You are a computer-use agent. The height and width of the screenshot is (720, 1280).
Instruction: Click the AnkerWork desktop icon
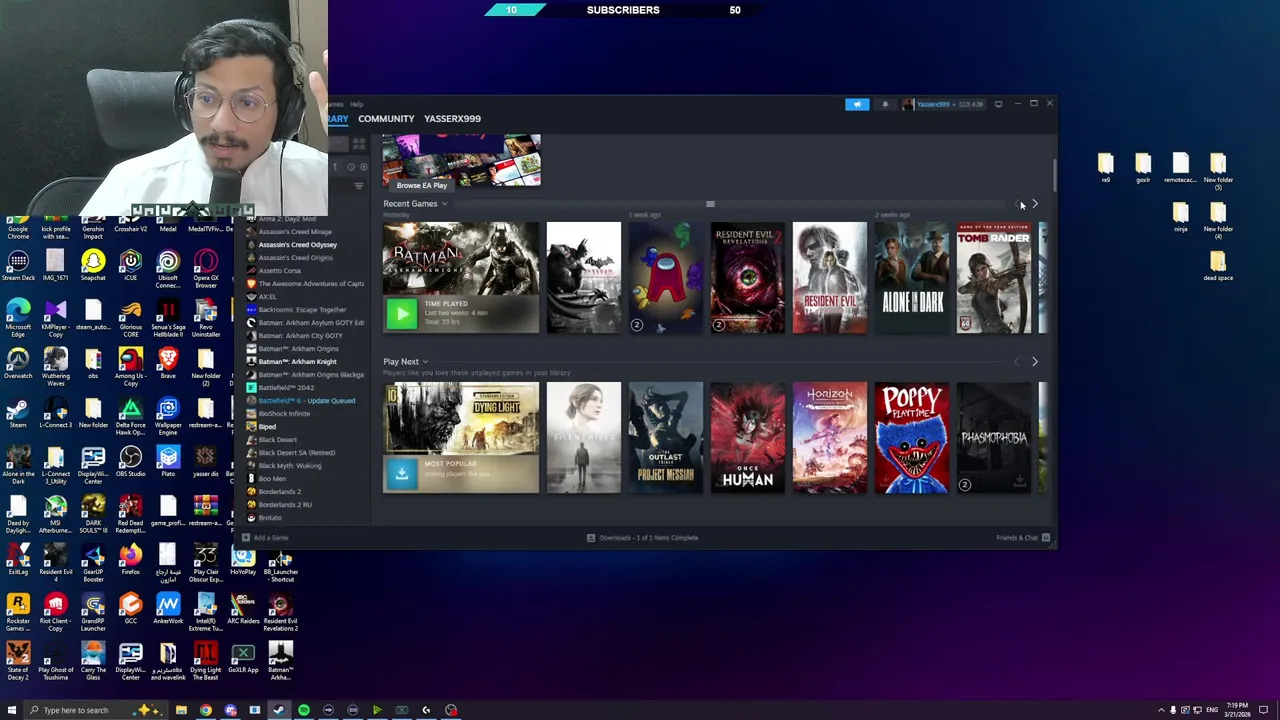[168, 610]
